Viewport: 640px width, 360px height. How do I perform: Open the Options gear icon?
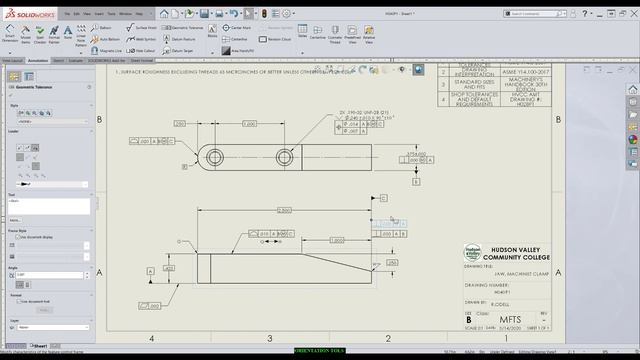(287, 13)
